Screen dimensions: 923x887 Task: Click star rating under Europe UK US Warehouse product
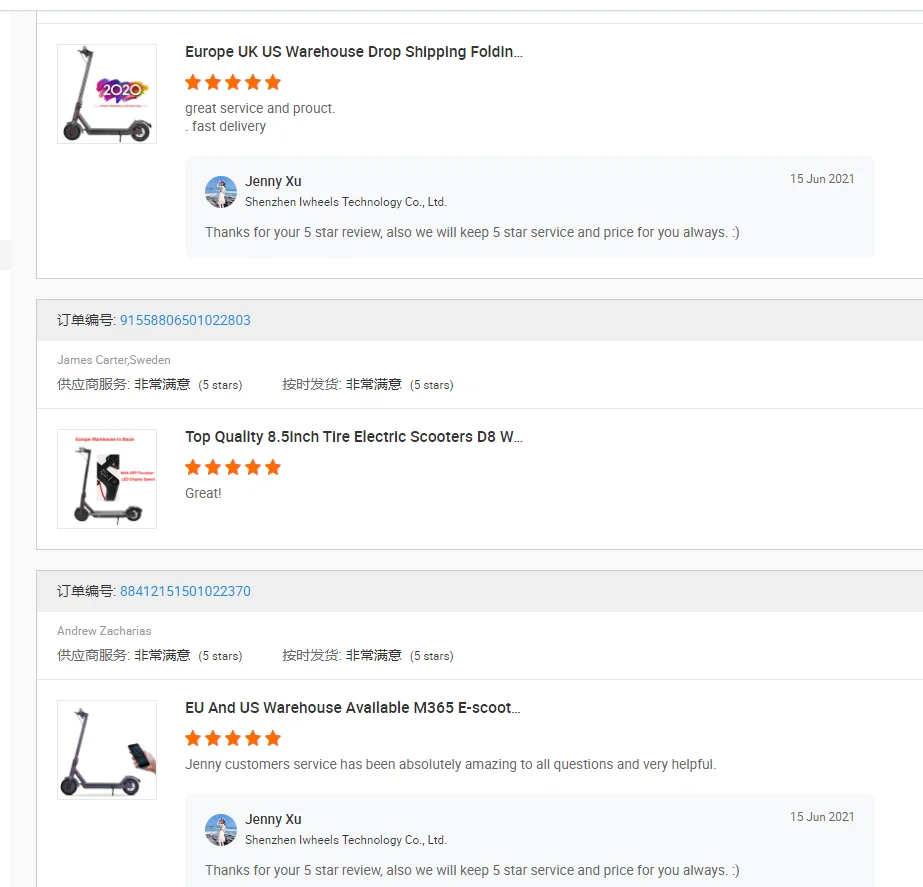[x=233, y=82]
